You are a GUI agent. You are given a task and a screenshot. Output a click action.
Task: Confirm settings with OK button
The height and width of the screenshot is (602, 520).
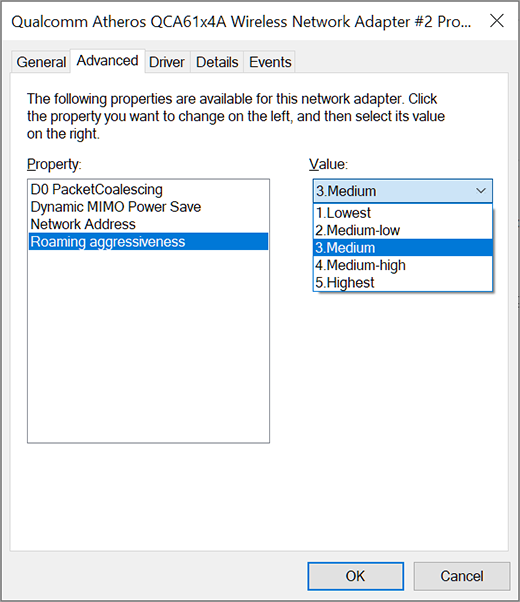point(355,576)
